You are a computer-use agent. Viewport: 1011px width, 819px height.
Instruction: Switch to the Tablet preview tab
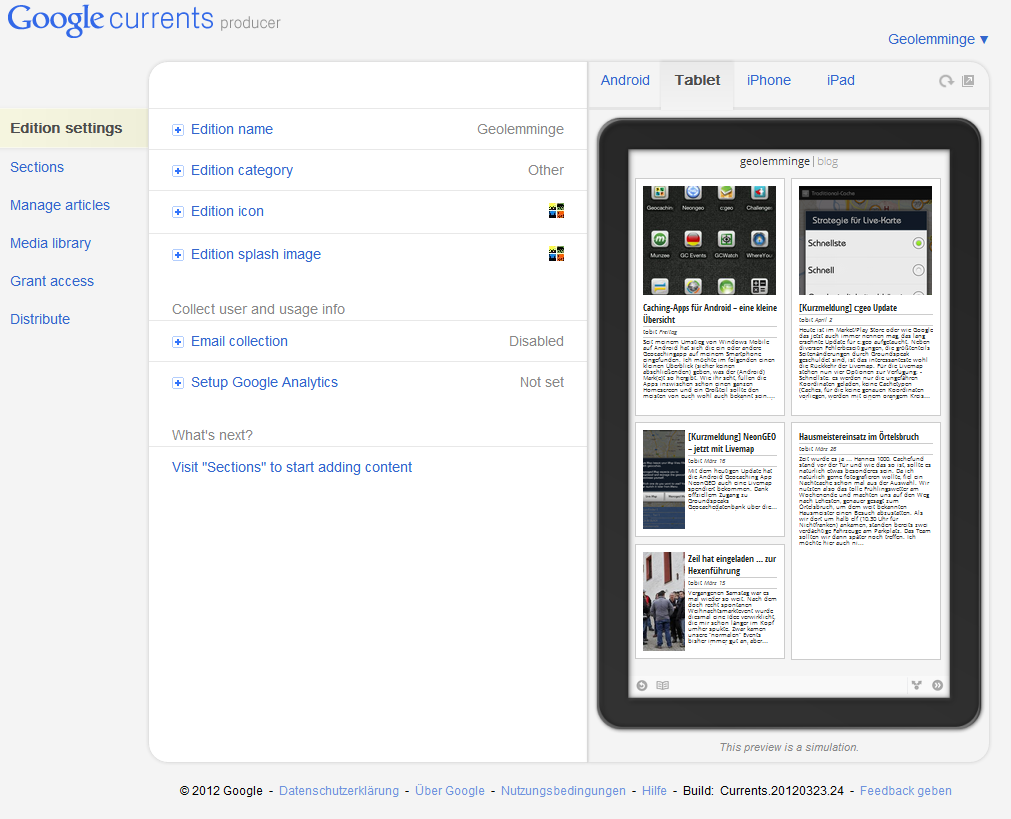point(697,80)
